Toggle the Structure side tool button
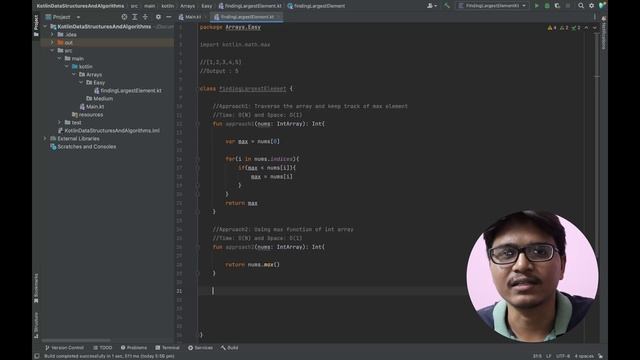 coord(36,325)
